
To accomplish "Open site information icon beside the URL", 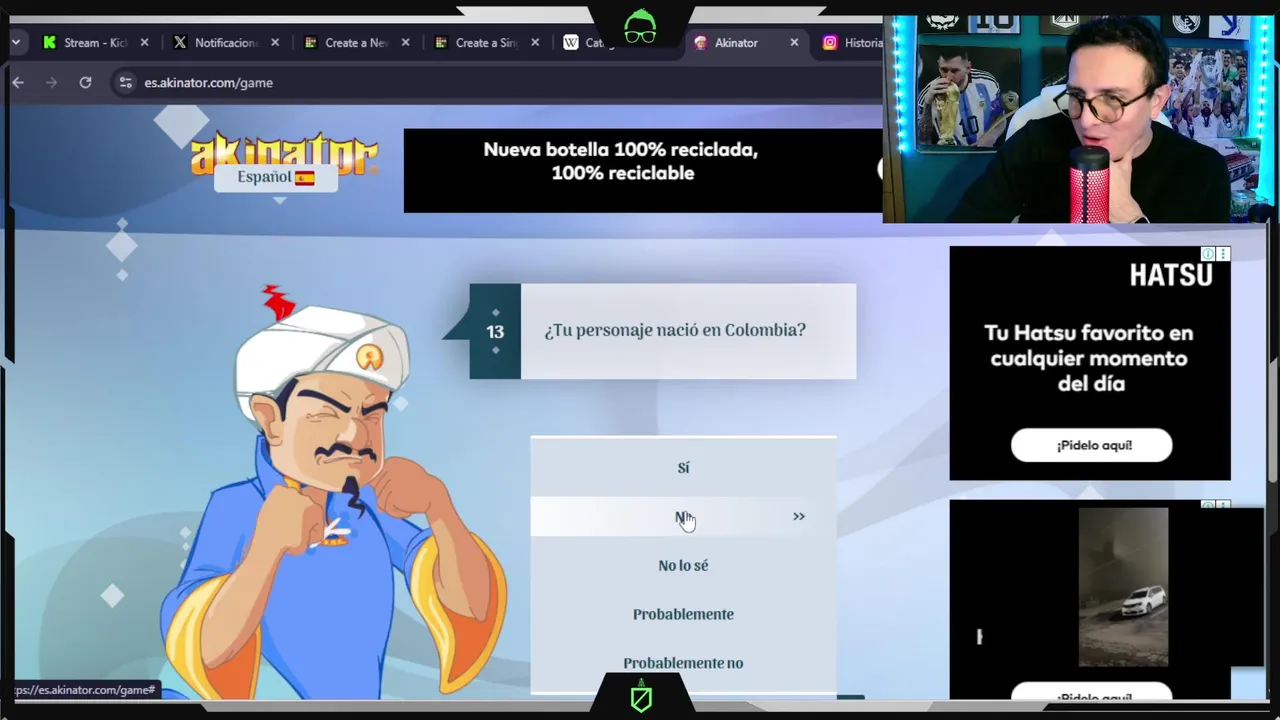I will (125, 82).
